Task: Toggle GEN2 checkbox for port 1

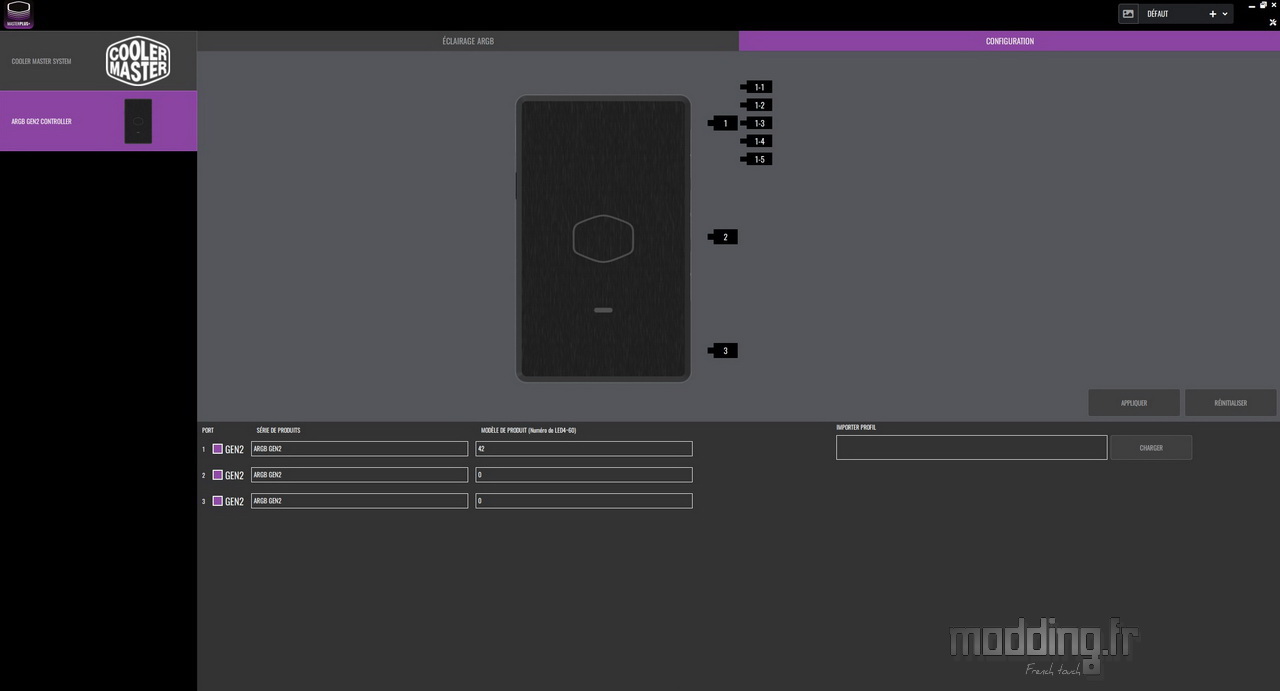Action: click(217, 449)
